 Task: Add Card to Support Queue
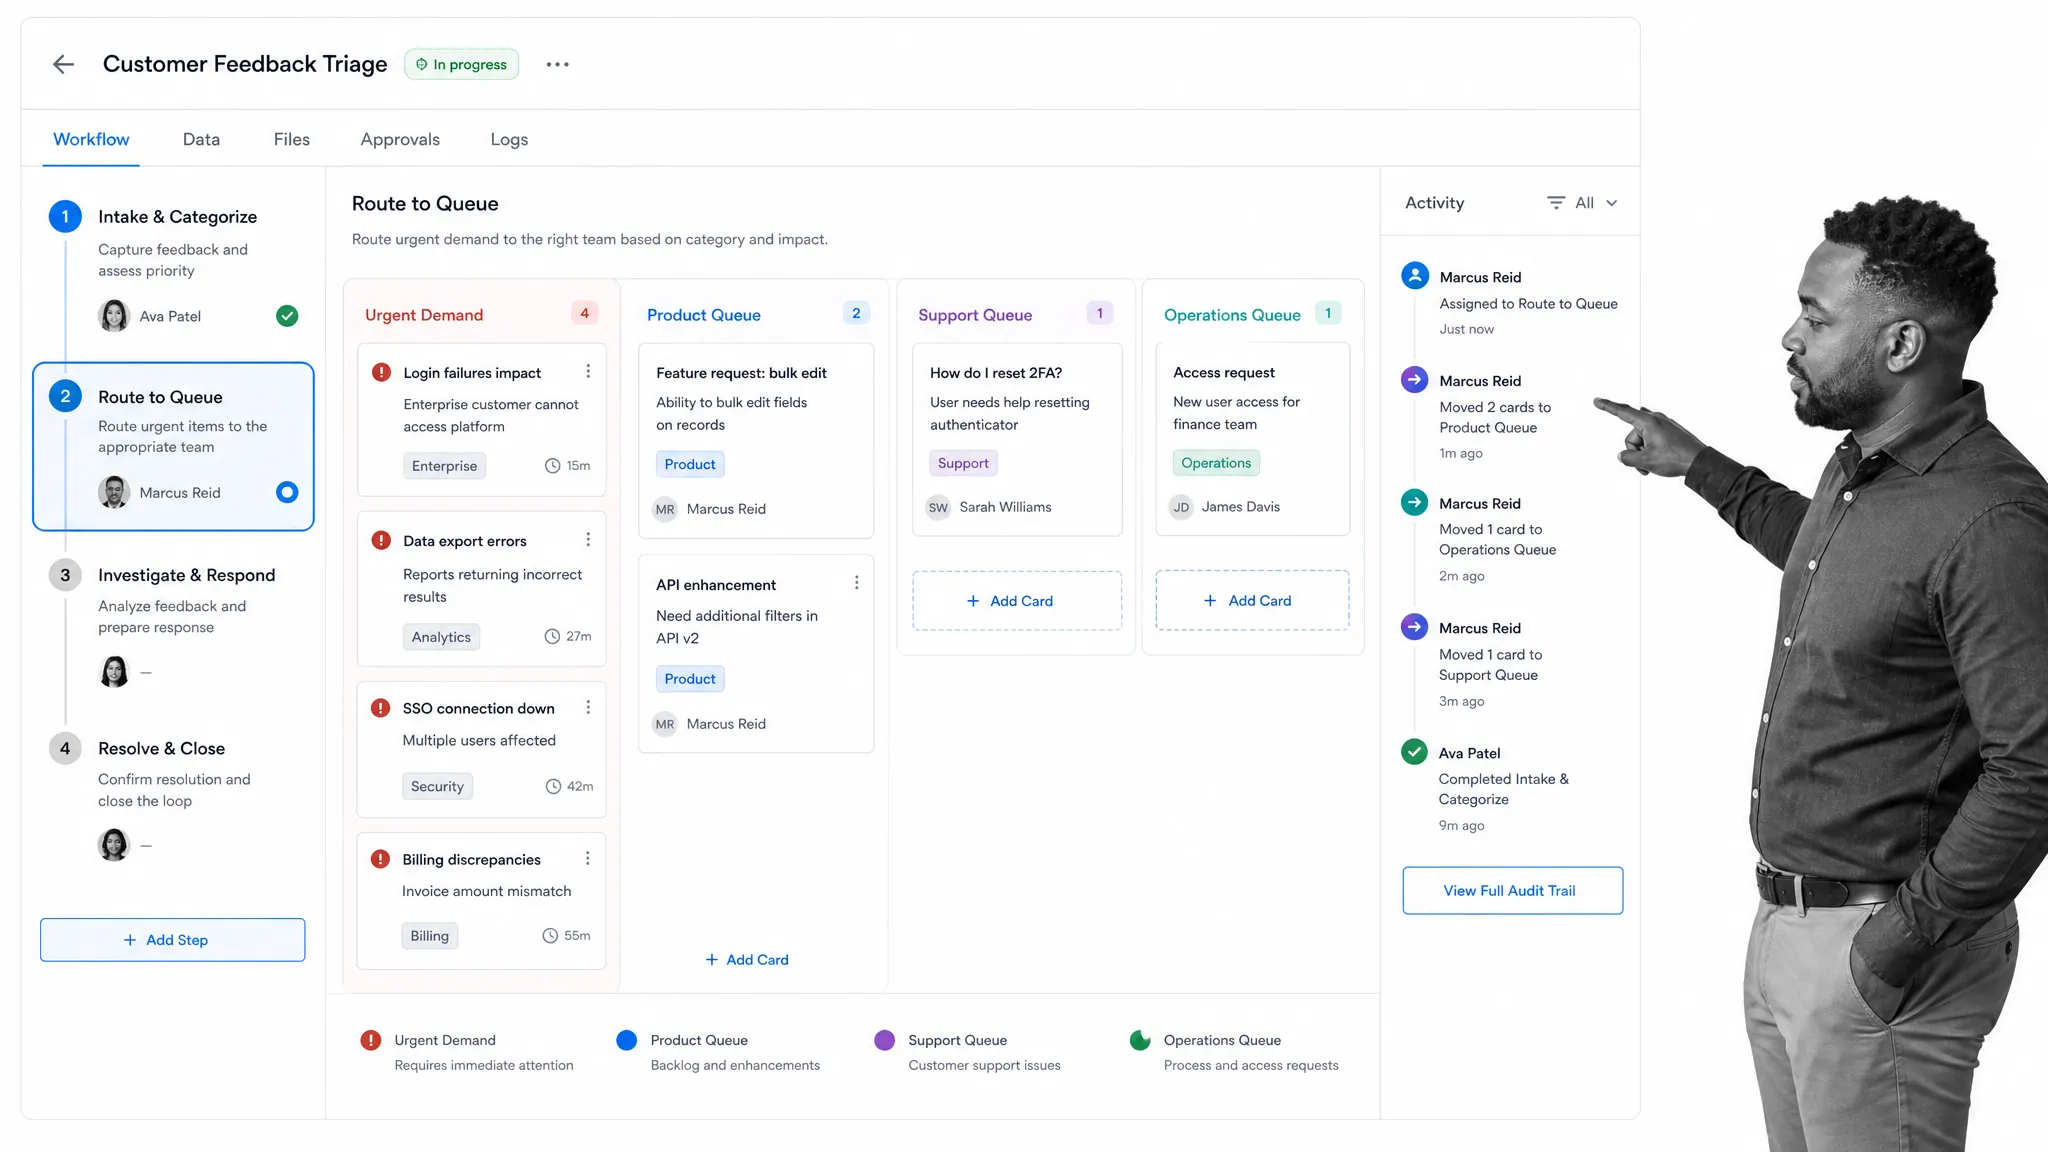[1017, 601]
